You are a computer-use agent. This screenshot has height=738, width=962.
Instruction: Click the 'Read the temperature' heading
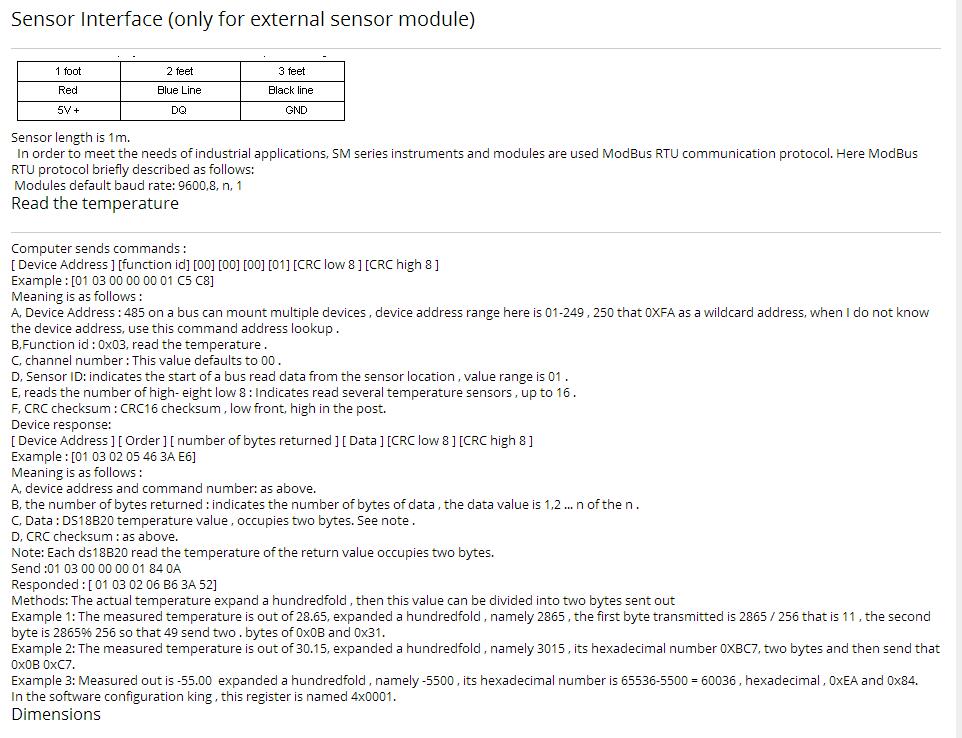tap(95, 204)
